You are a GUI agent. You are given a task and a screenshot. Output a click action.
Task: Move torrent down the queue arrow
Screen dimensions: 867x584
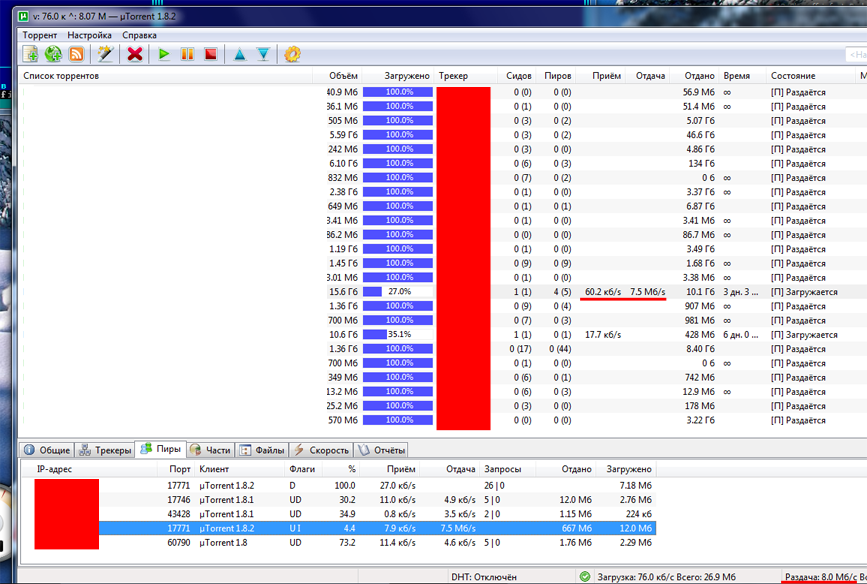pos(263,54)
